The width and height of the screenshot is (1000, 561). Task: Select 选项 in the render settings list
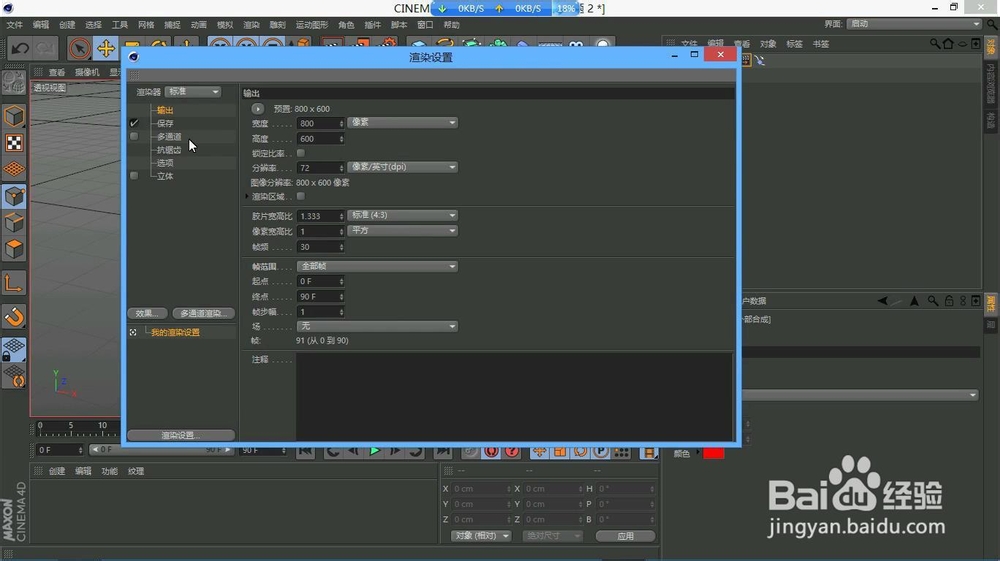(165, 163)
